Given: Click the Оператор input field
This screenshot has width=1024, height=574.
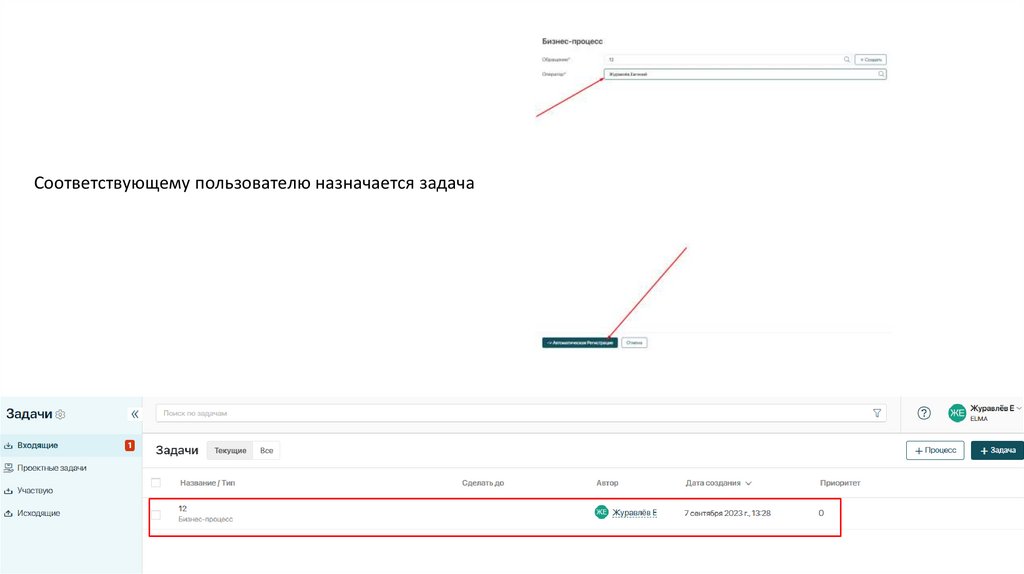Looking at the screenshot, I should coord(745,74).
